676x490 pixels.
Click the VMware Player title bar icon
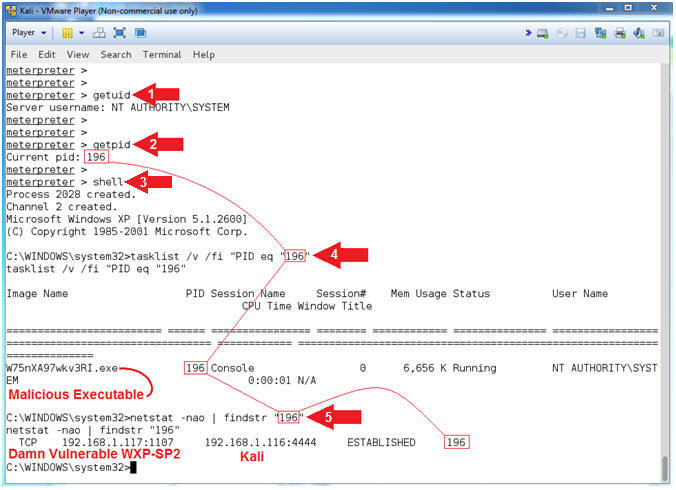[12, 10]
